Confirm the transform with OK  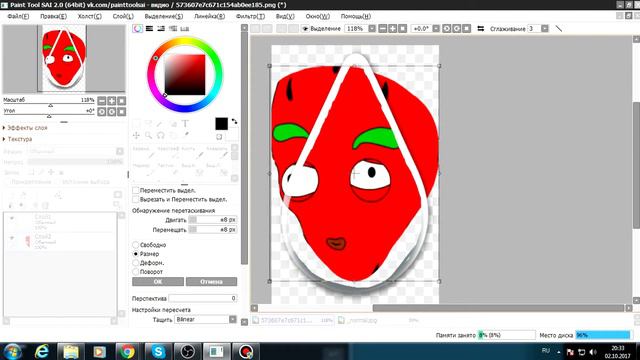158,282
